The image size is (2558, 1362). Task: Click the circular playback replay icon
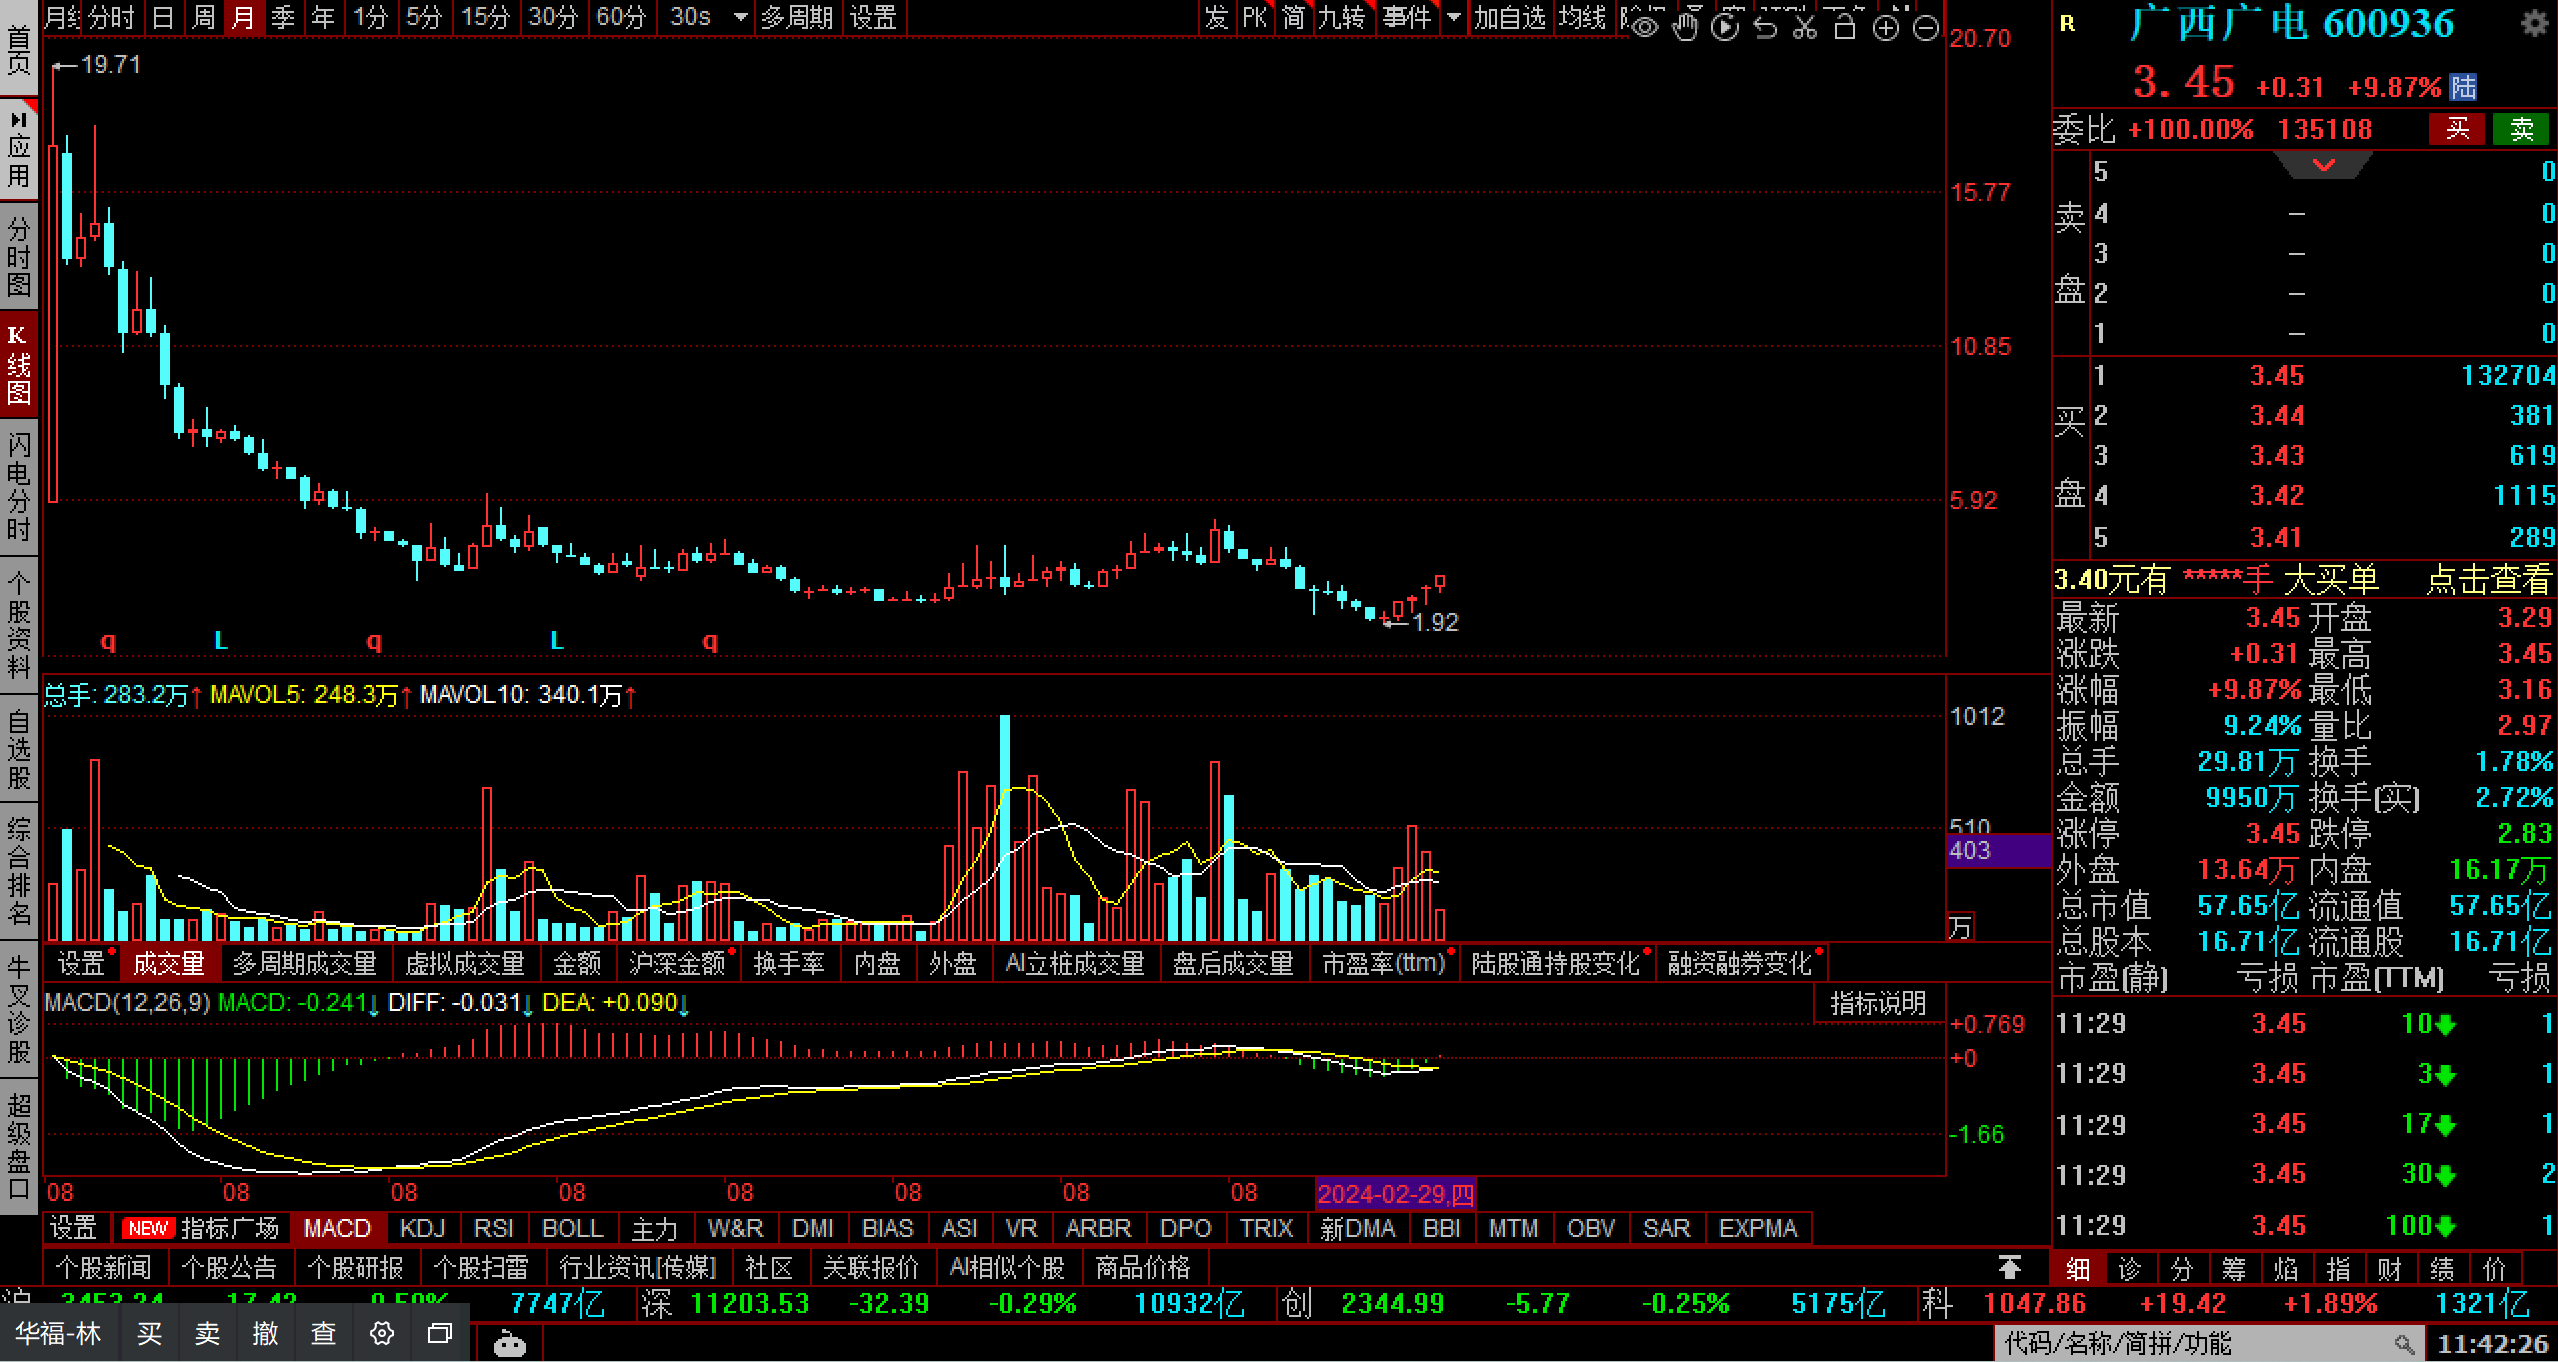tap(1725, 26)
